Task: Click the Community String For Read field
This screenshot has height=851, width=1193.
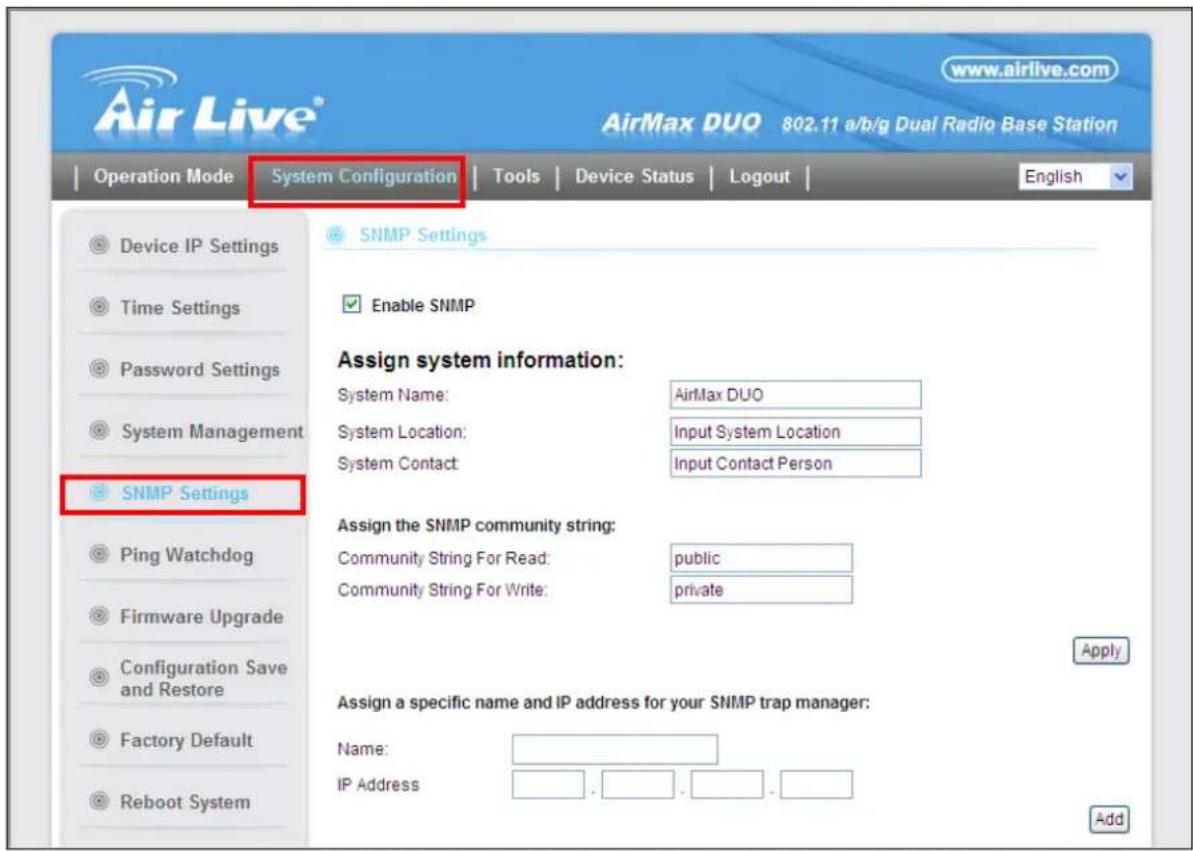Action: click(x=761, y=558)
